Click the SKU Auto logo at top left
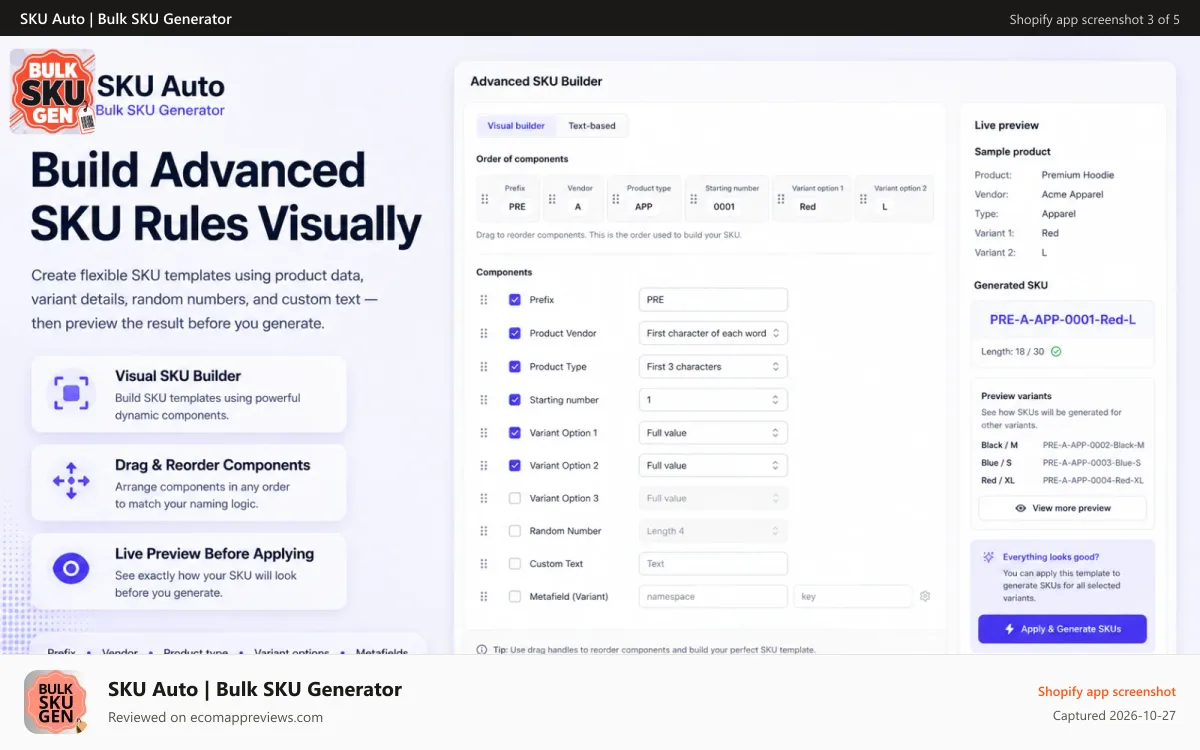Image resolution: width=1200 pixels, height=750 pixels. coord(52,91)
